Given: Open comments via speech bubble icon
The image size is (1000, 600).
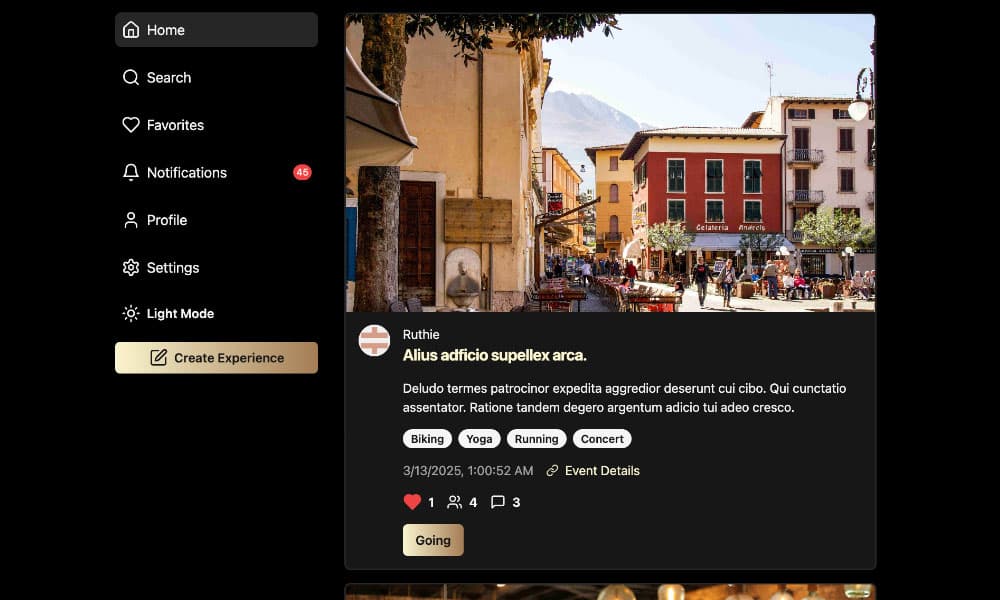Looking at the screenshot, I should [498, 502].
